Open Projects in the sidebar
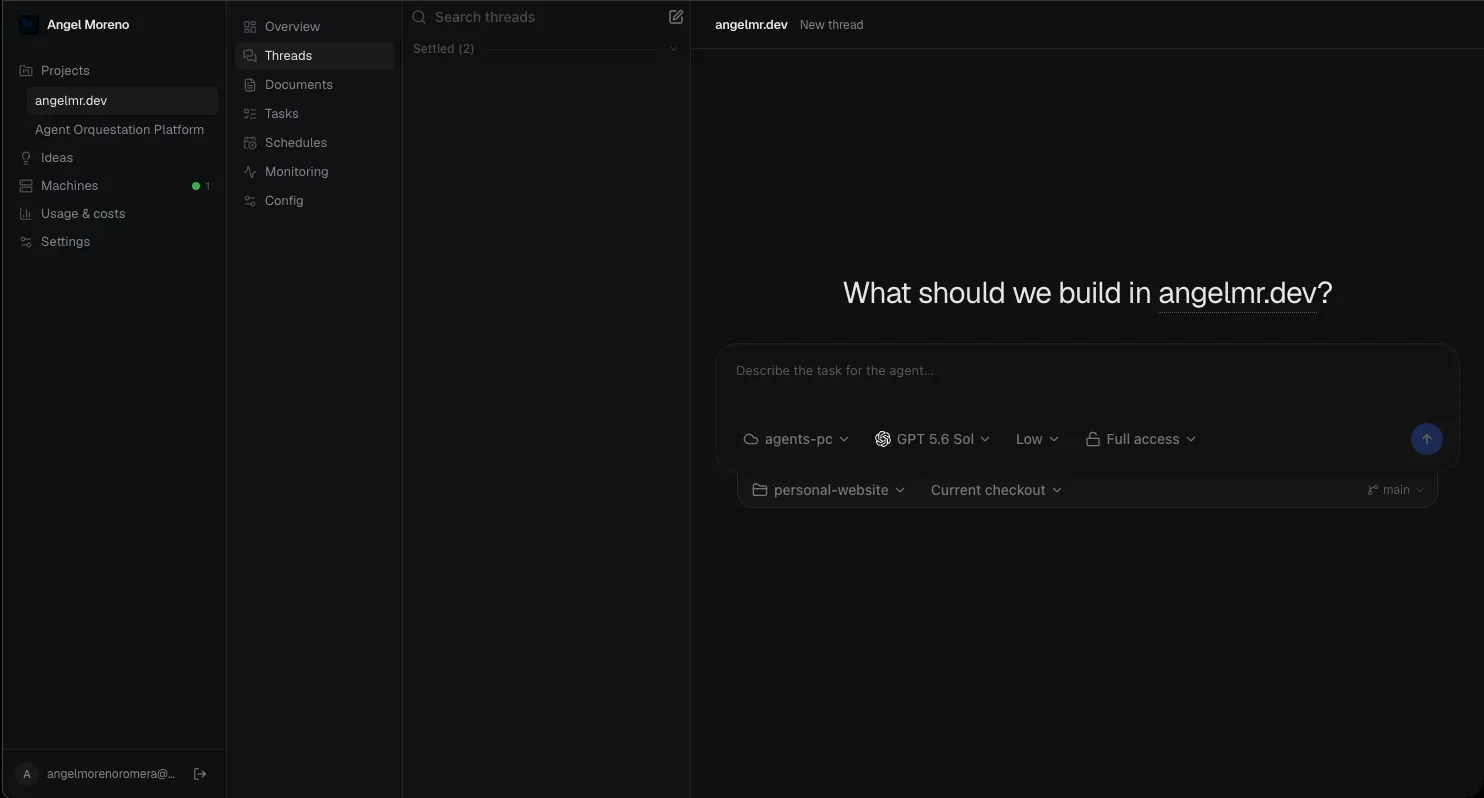Screen dimensions: 1484x798 pos(114,71)
